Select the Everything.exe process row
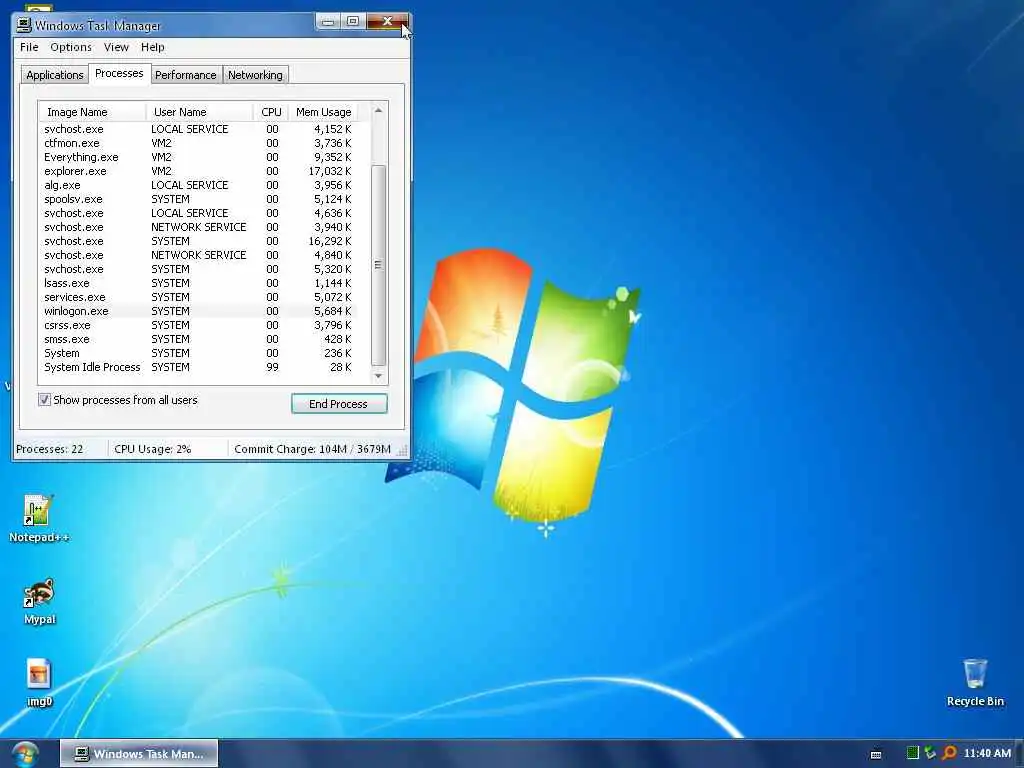This screenshot has height=768, width=1024. pos(198,157)
